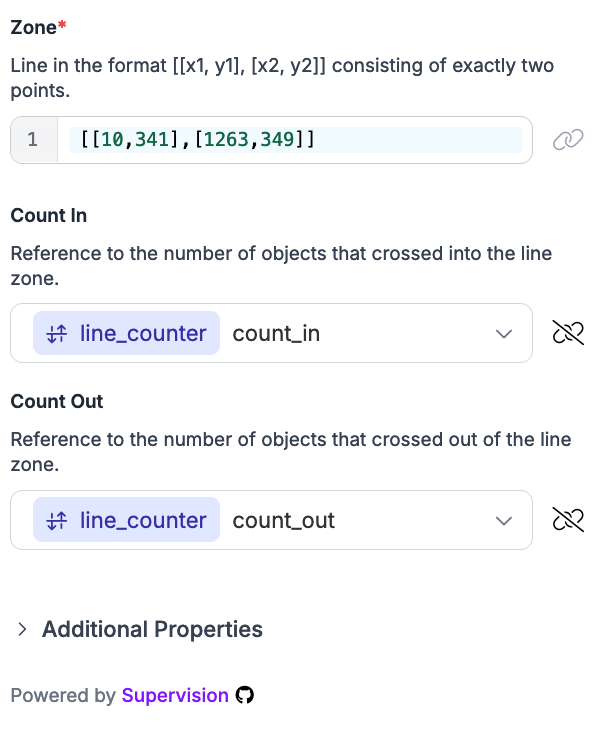Image resolution: width=598 pixels, height=746 pixels.
Task: Open the GitHub icon next to Supervision
Action: [245, 695]
